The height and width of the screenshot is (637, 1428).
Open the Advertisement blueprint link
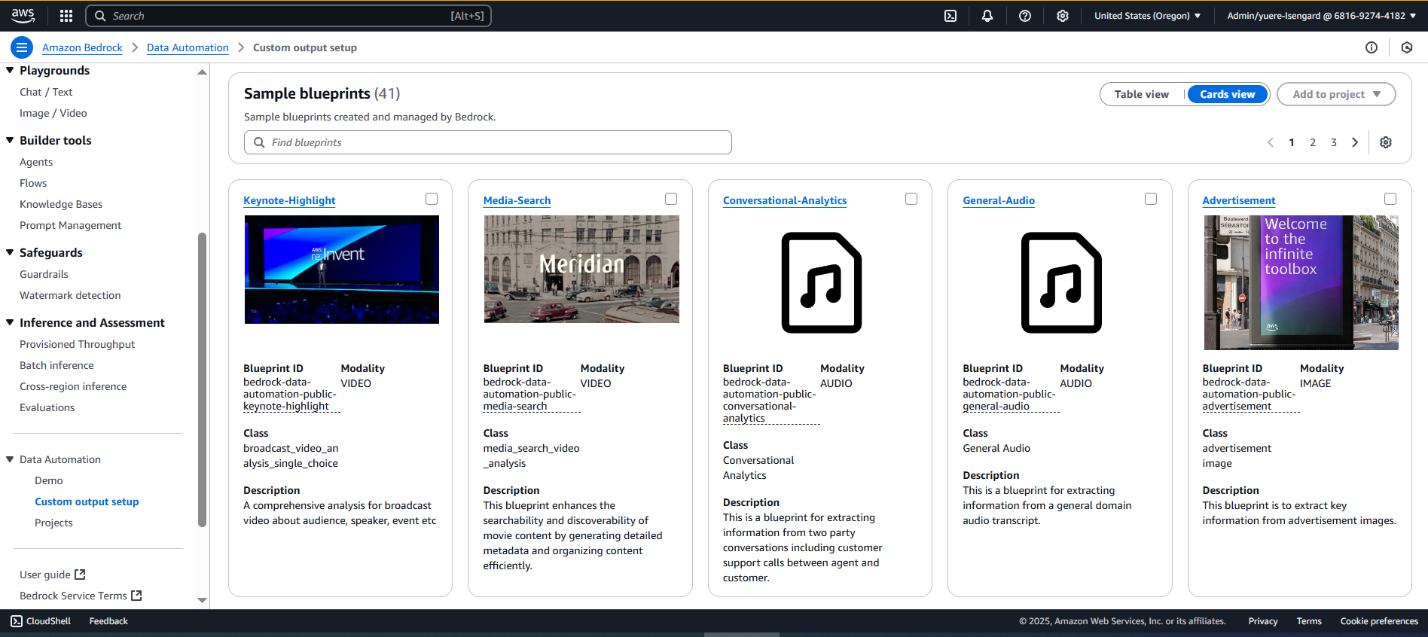(x=1239, y=200)
